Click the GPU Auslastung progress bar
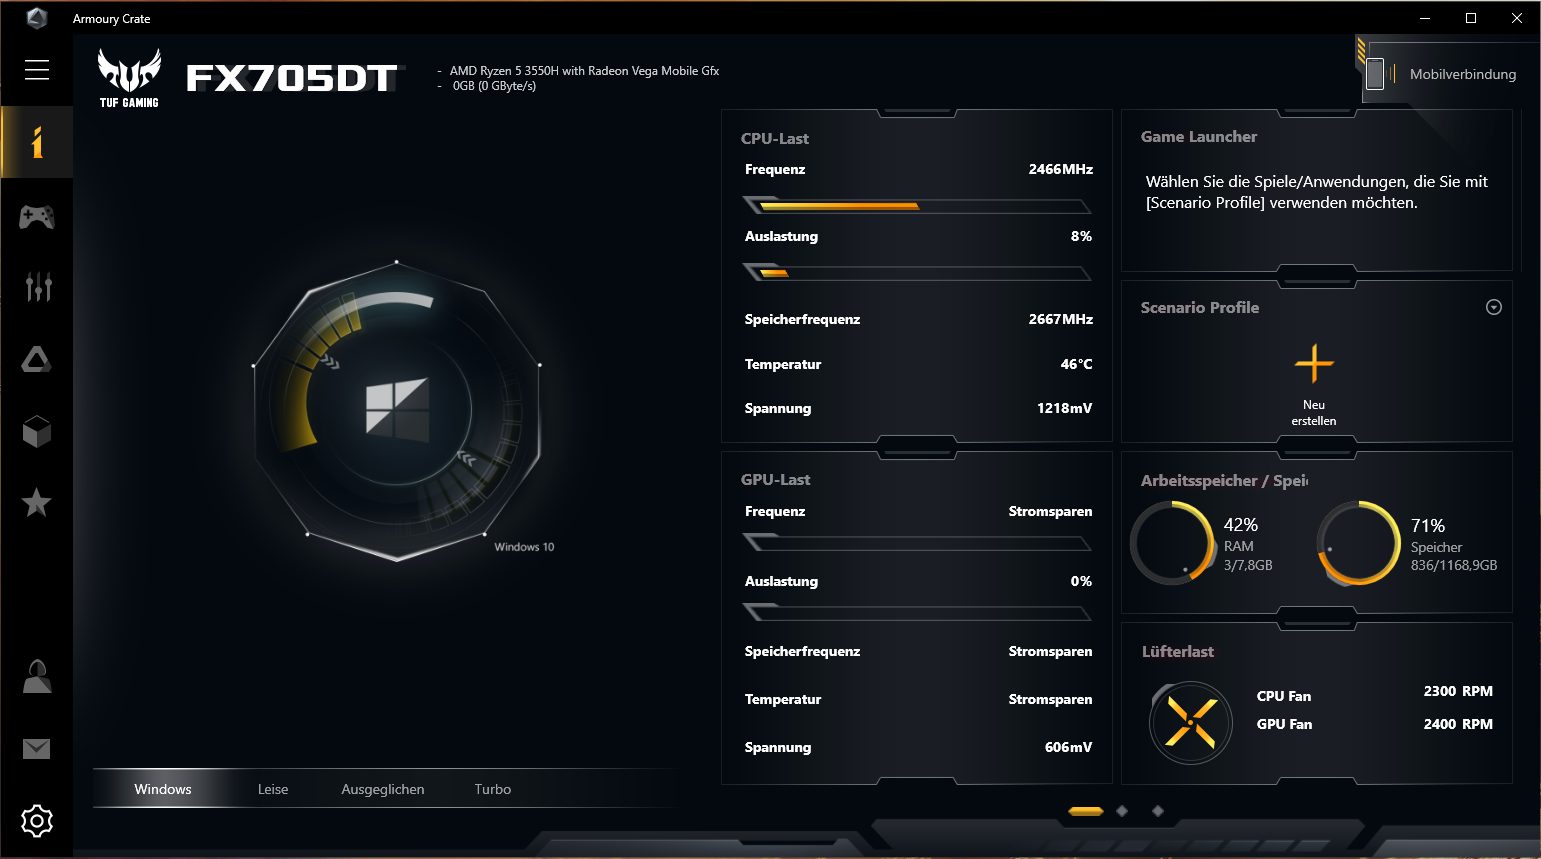Screen dimensions: 1541x859 [x=917, y=613]
